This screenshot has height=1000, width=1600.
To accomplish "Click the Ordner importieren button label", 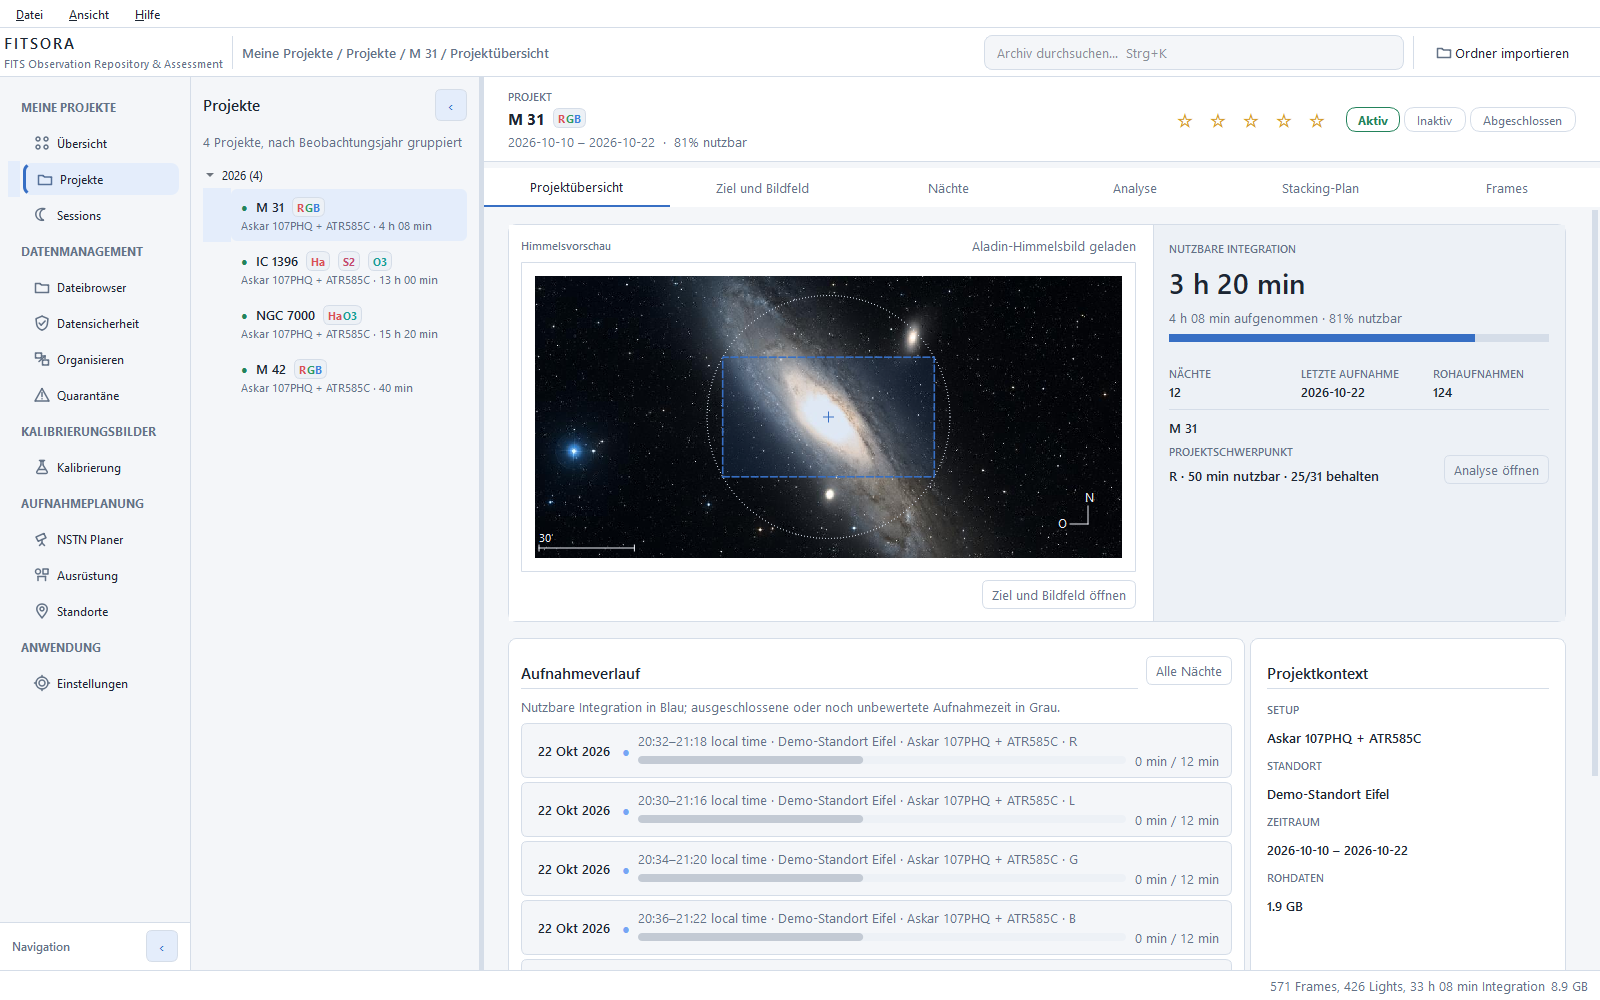I will (x=1512, y=53).
